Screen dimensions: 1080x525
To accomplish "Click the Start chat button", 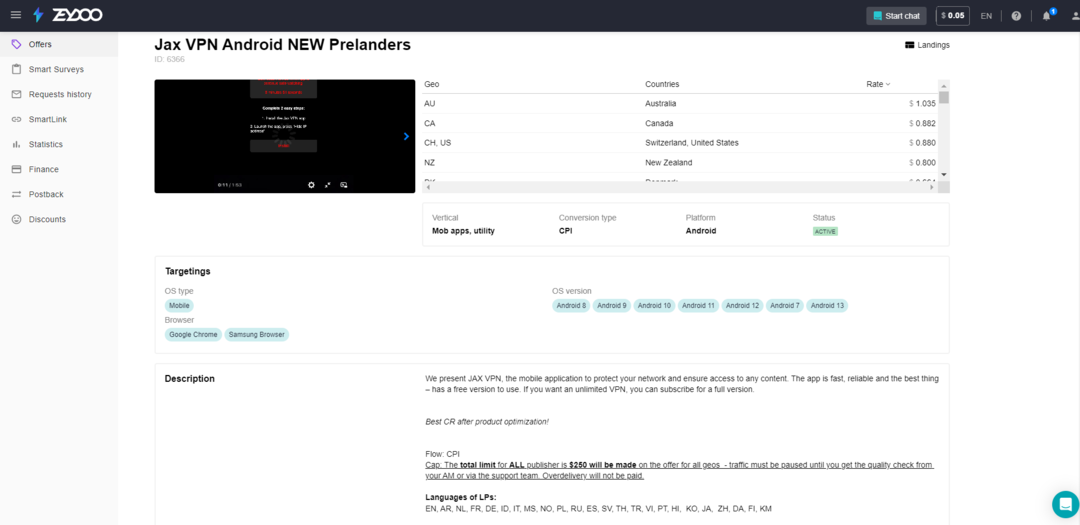I will pos(896,16).
